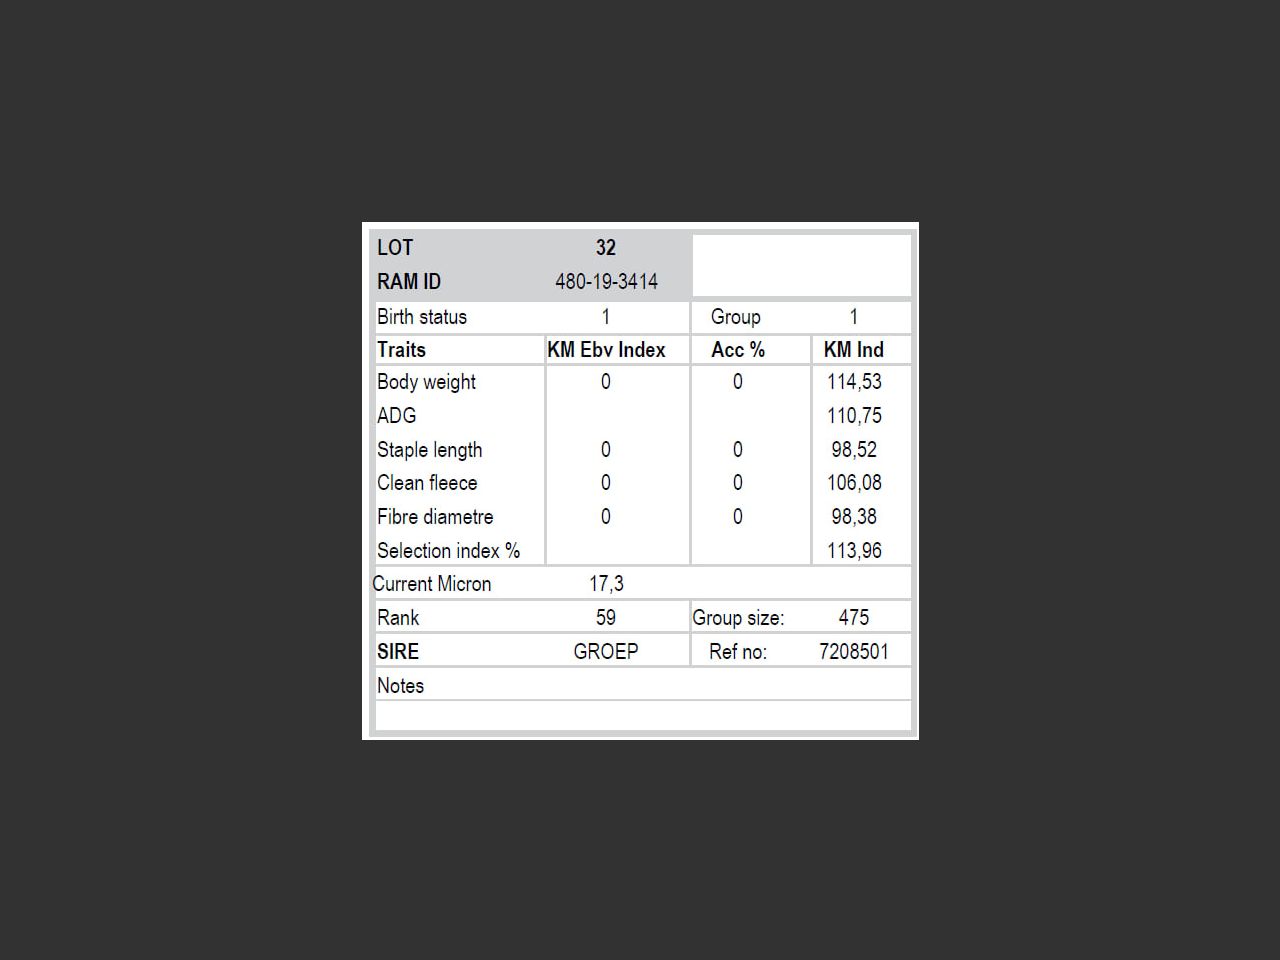Click the Clean fleece value 106,08

coord(854,483)
